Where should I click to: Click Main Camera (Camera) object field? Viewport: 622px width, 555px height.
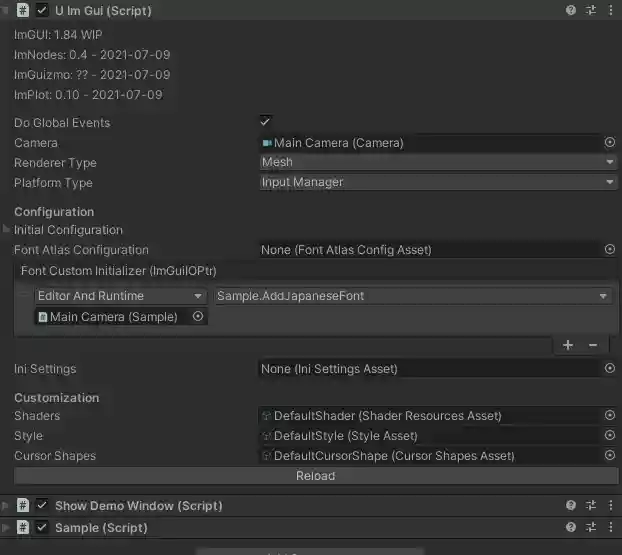tap(431, 143)
